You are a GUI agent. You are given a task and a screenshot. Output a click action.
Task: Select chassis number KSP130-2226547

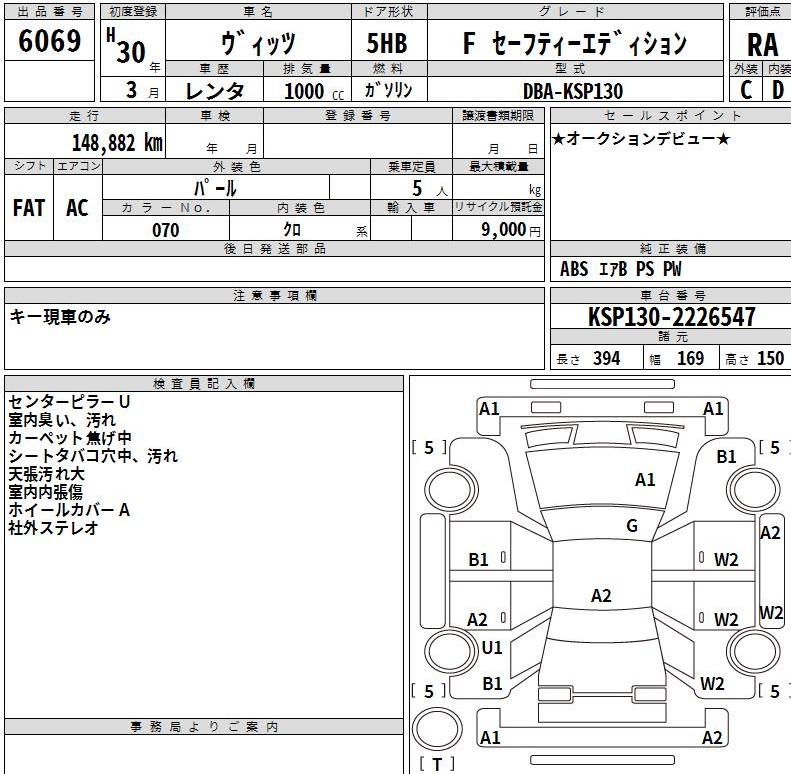coord(671,317)
